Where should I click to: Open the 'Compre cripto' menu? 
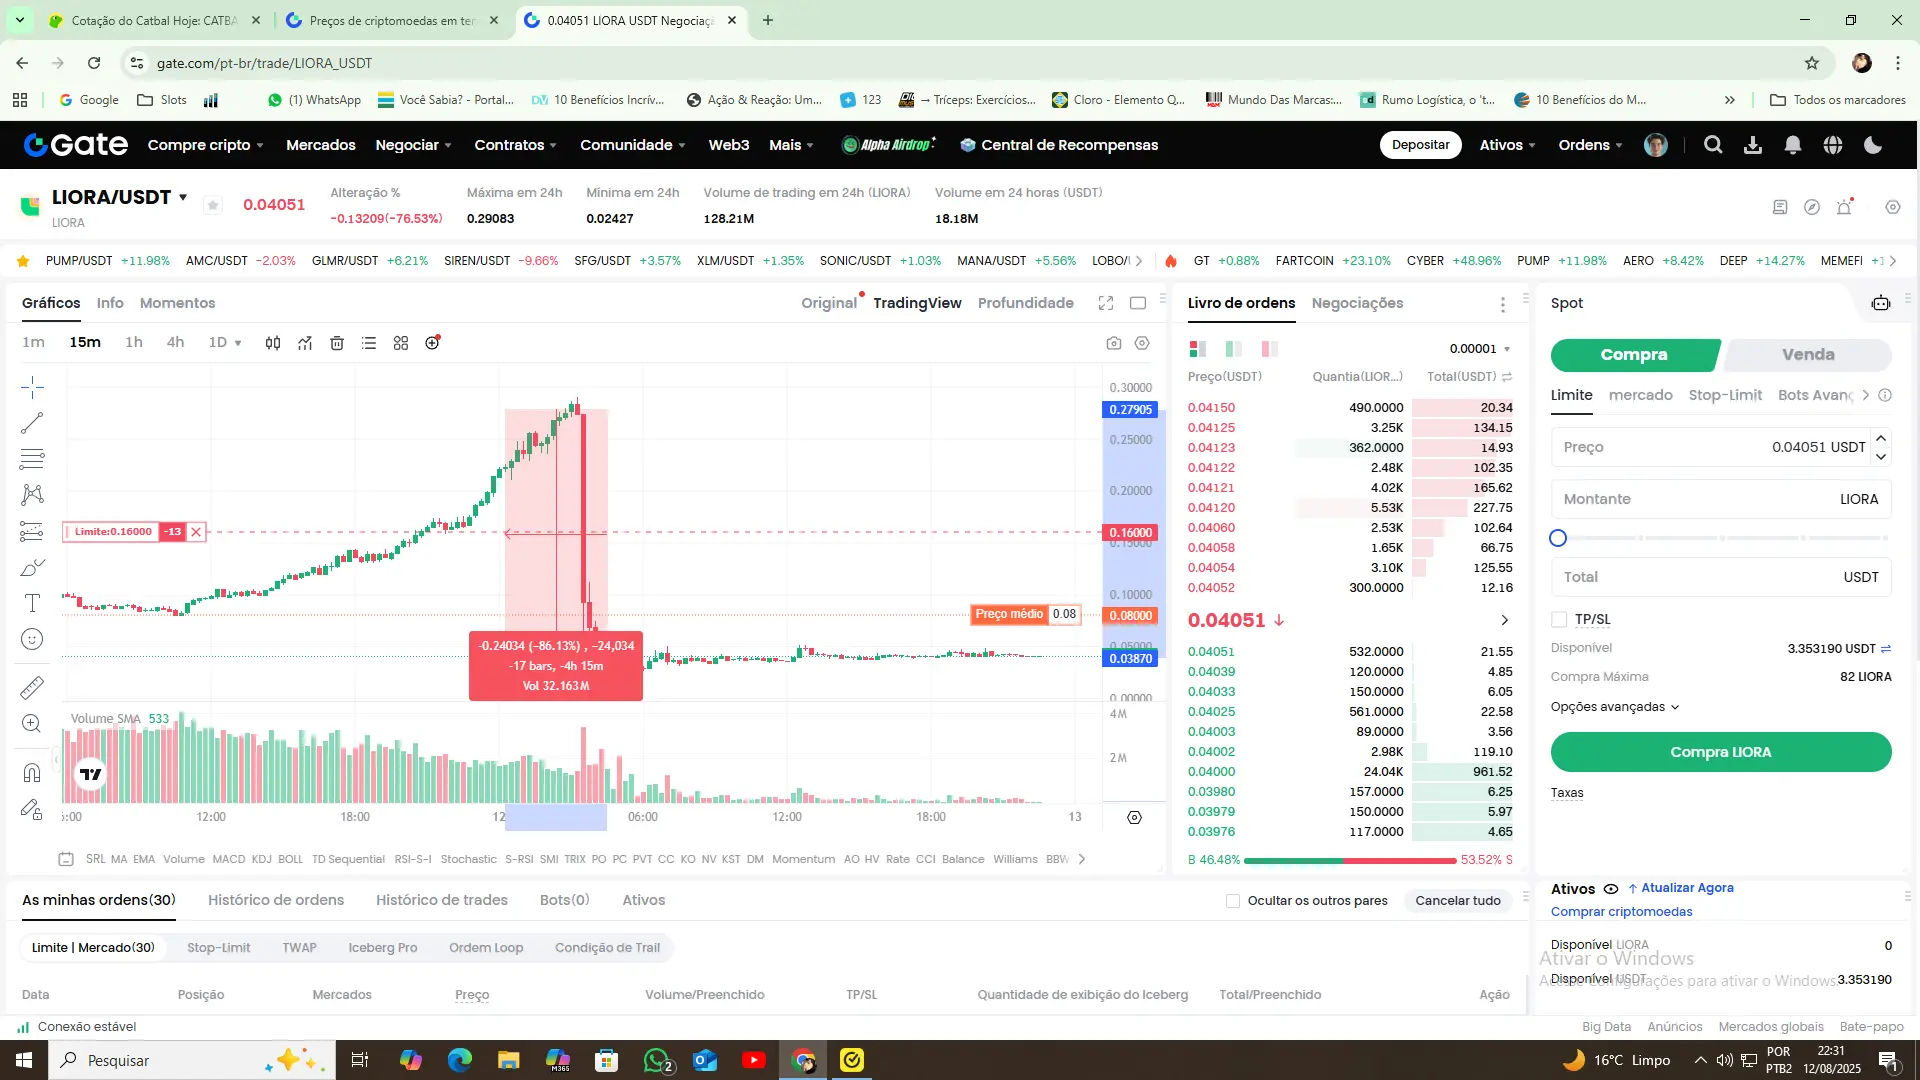[x=205, y=145]
